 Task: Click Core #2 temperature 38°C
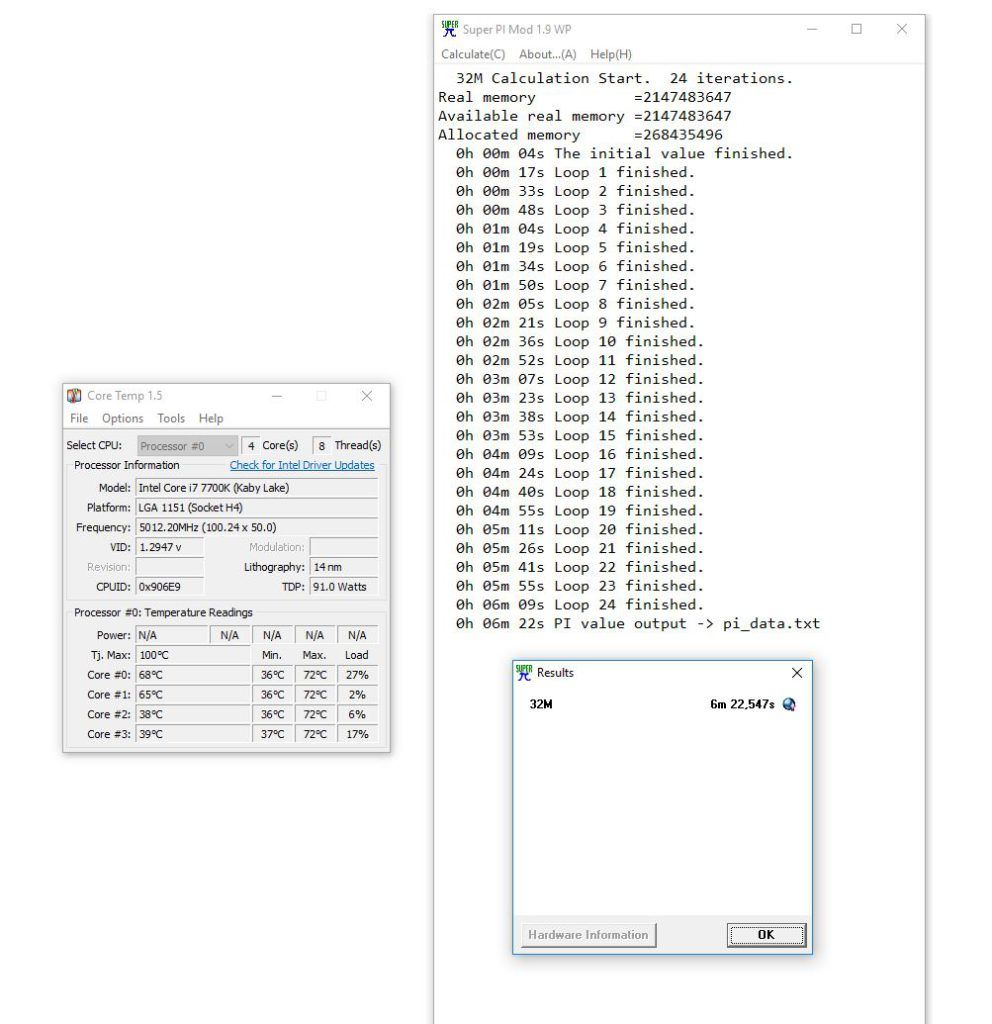193,714
